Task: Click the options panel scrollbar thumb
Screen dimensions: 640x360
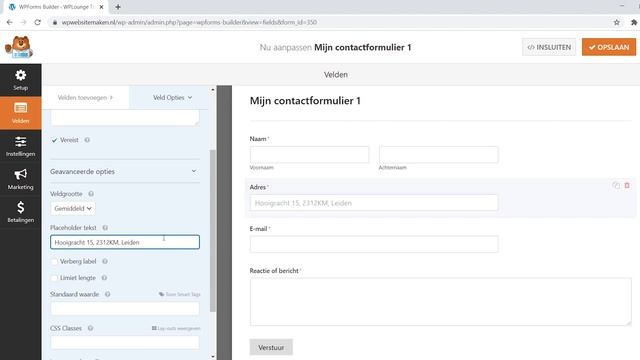Action: pos(213,231)
